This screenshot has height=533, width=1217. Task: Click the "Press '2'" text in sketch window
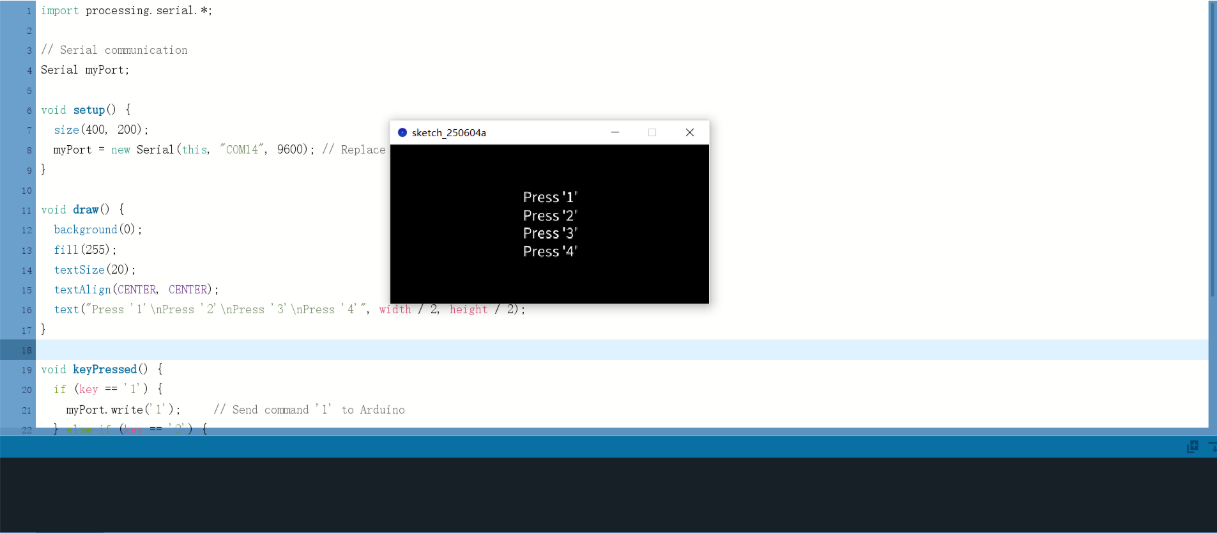(x=550, y=215)
